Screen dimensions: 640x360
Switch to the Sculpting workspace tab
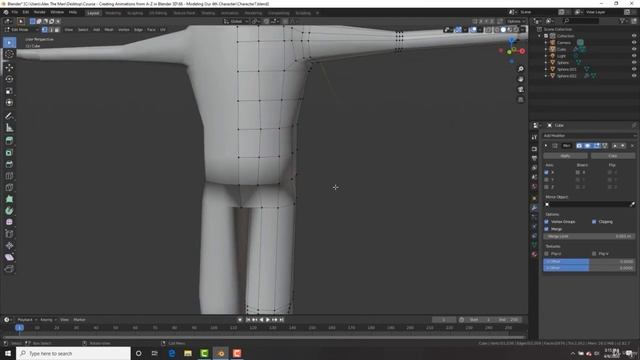[135, 13]
